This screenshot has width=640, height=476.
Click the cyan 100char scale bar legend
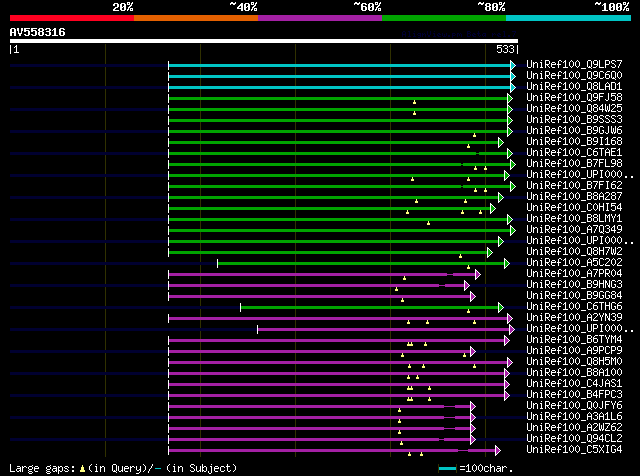tap(447, 469)
